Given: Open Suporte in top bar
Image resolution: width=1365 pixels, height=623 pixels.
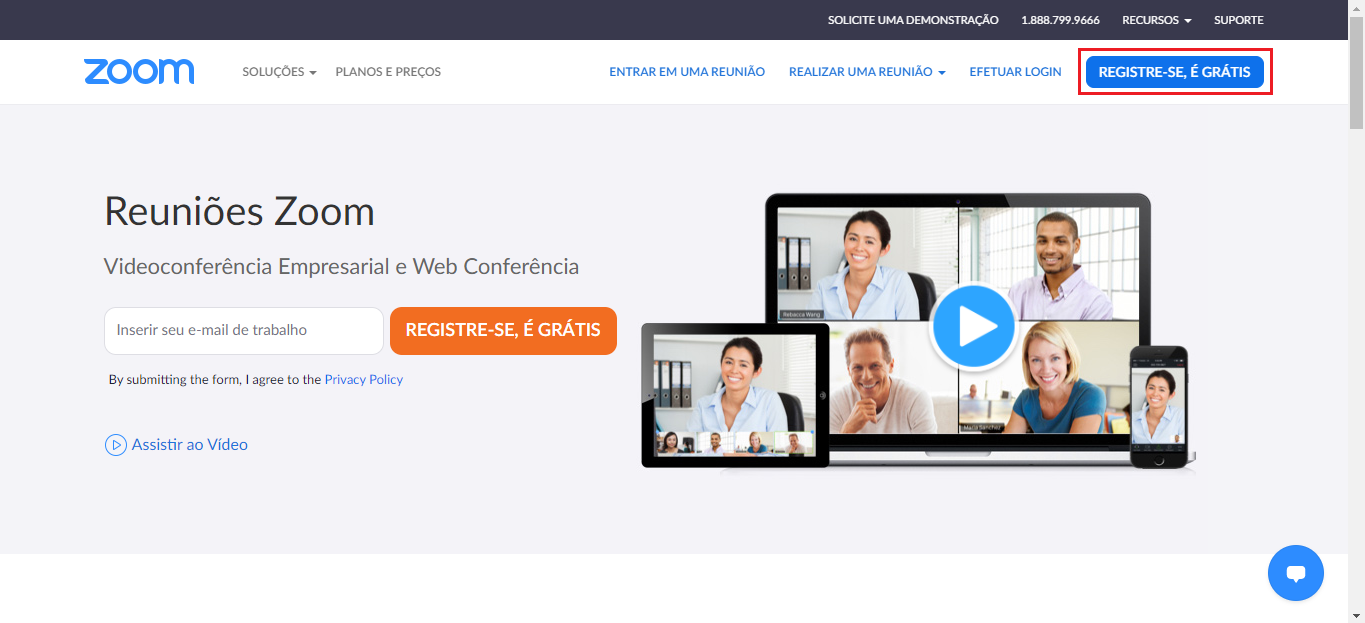Looking at the screenshot, I should [x=1239, y=20].
